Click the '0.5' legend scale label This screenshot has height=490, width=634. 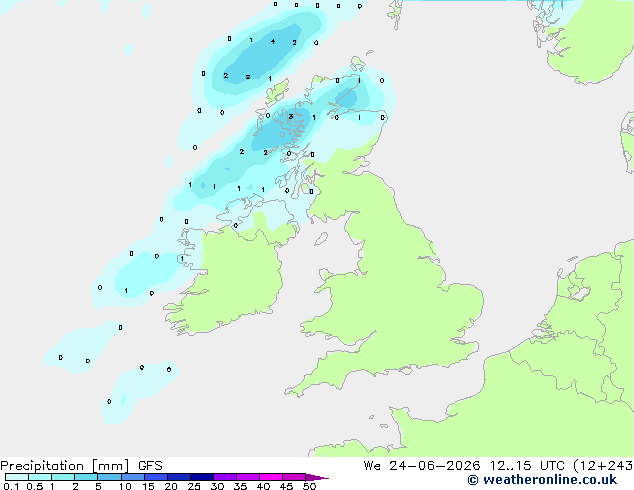pyautogui.click(x=35, y=486)
